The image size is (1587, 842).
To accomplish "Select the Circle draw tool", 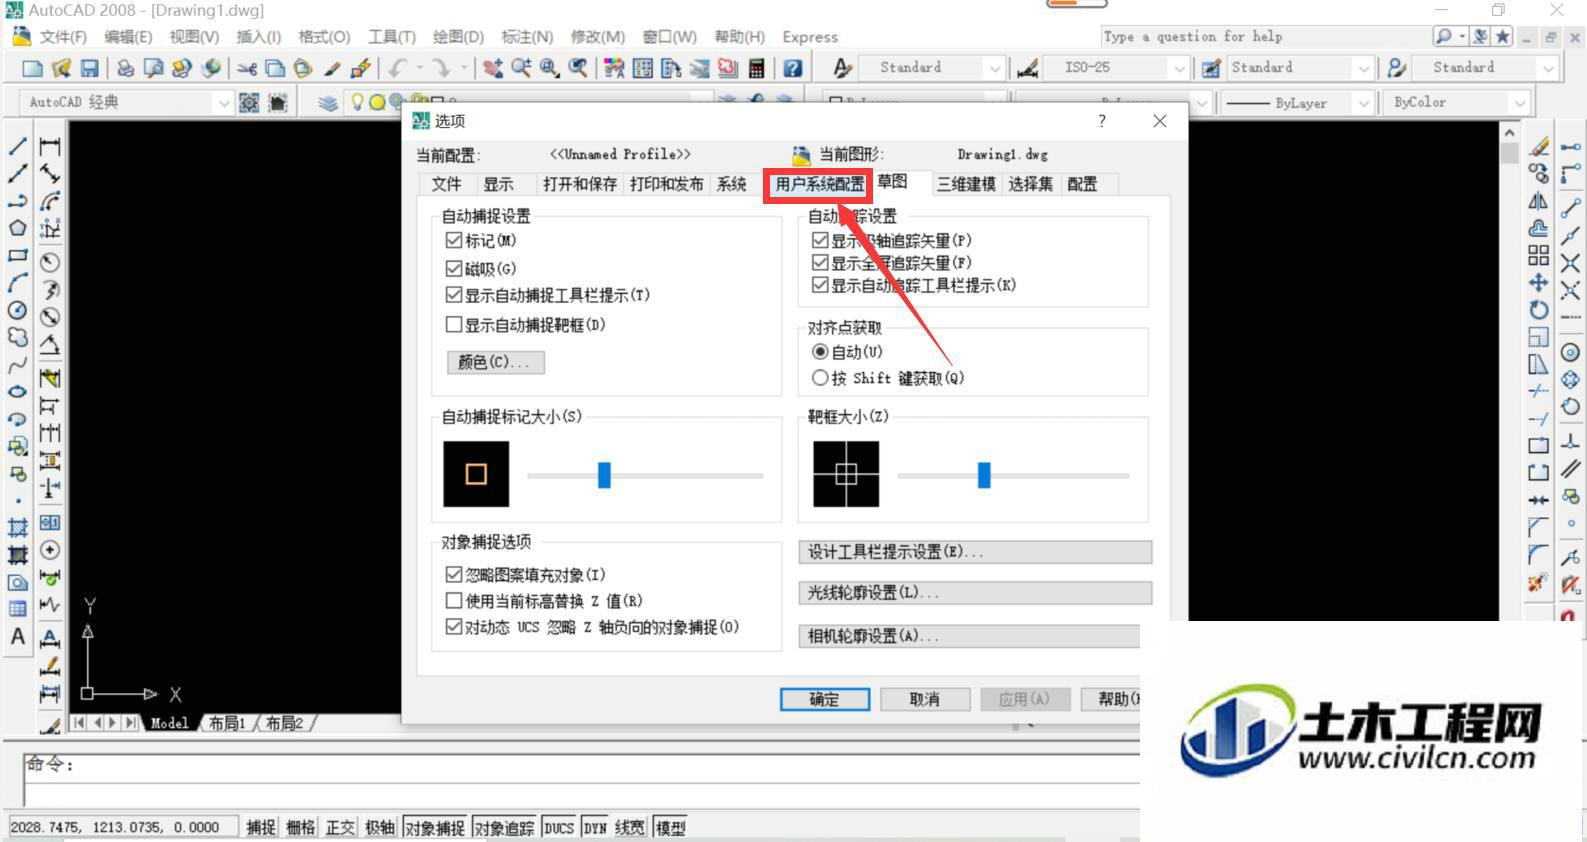I will (18, 310).
